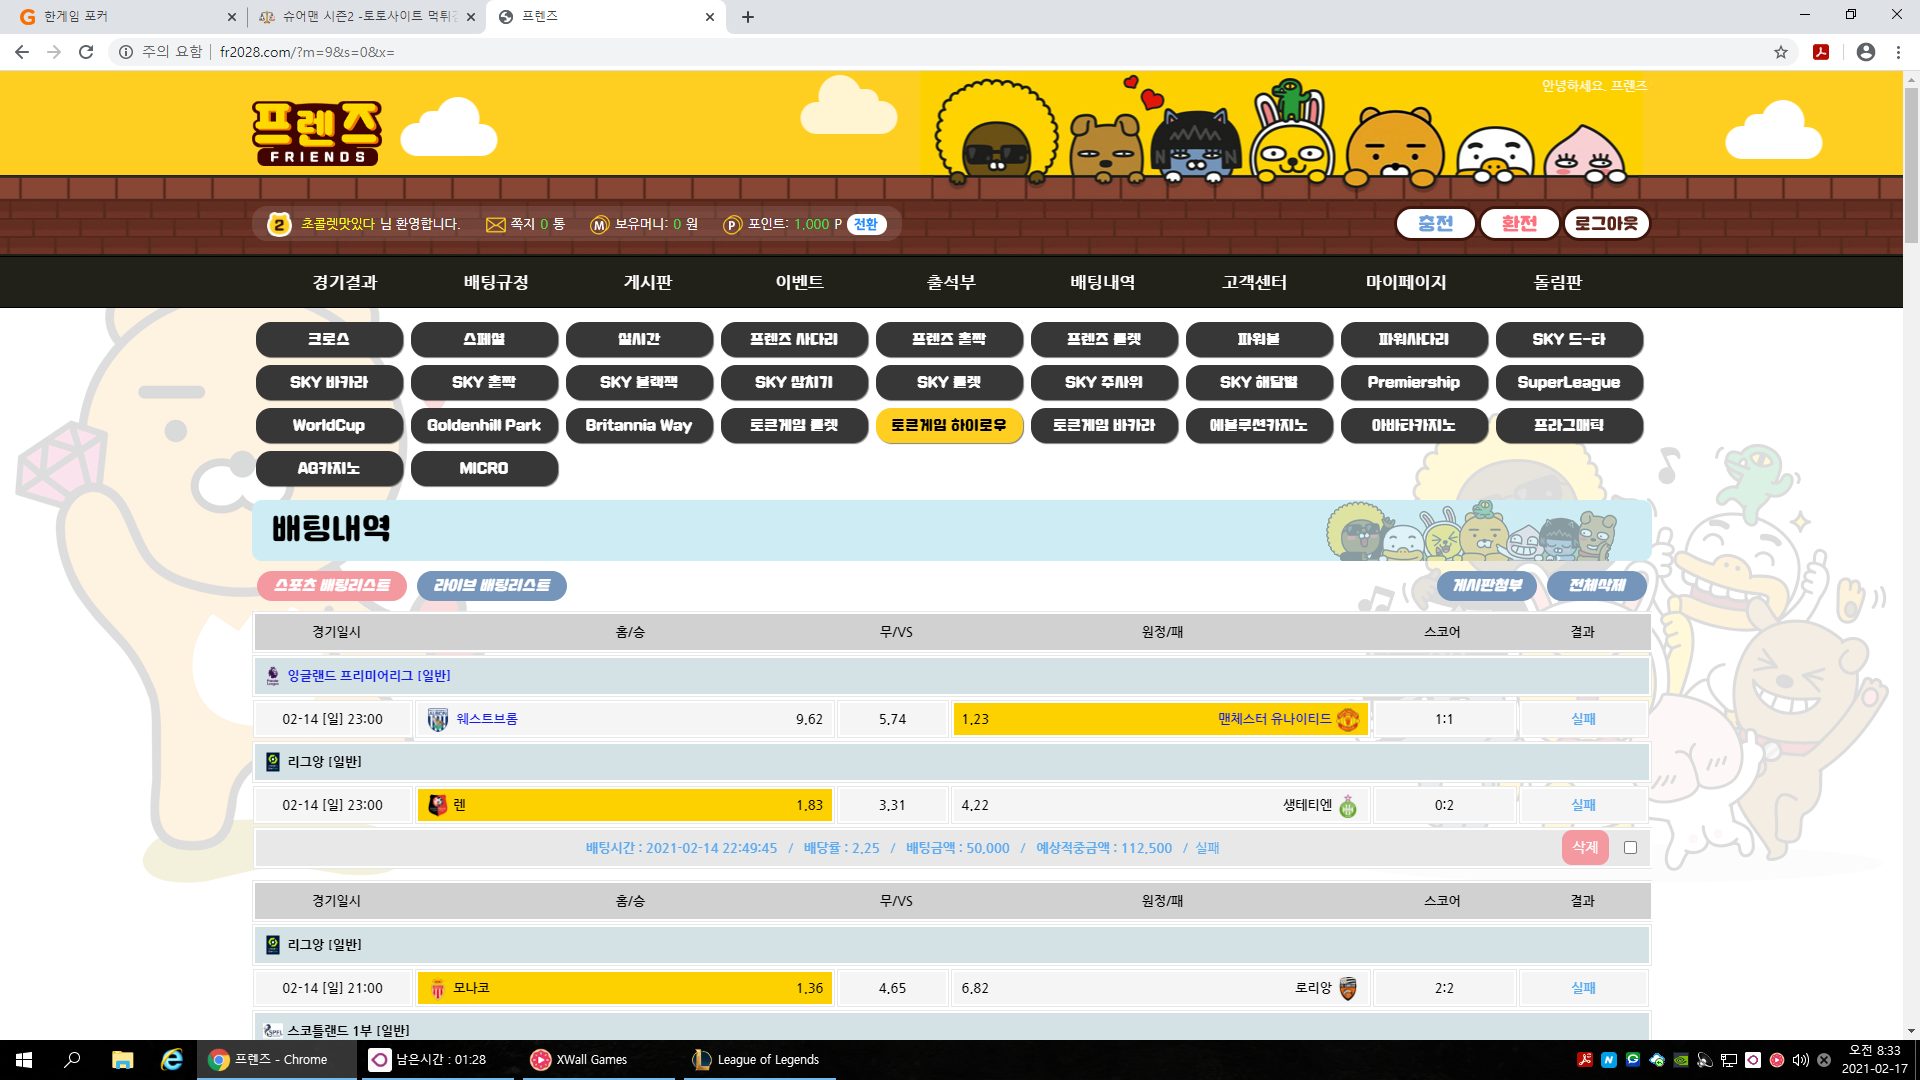Click the 프렌즈 FRIENDS site logo
Viewport: 1920px width, 1080px height.
pos(316,132)
